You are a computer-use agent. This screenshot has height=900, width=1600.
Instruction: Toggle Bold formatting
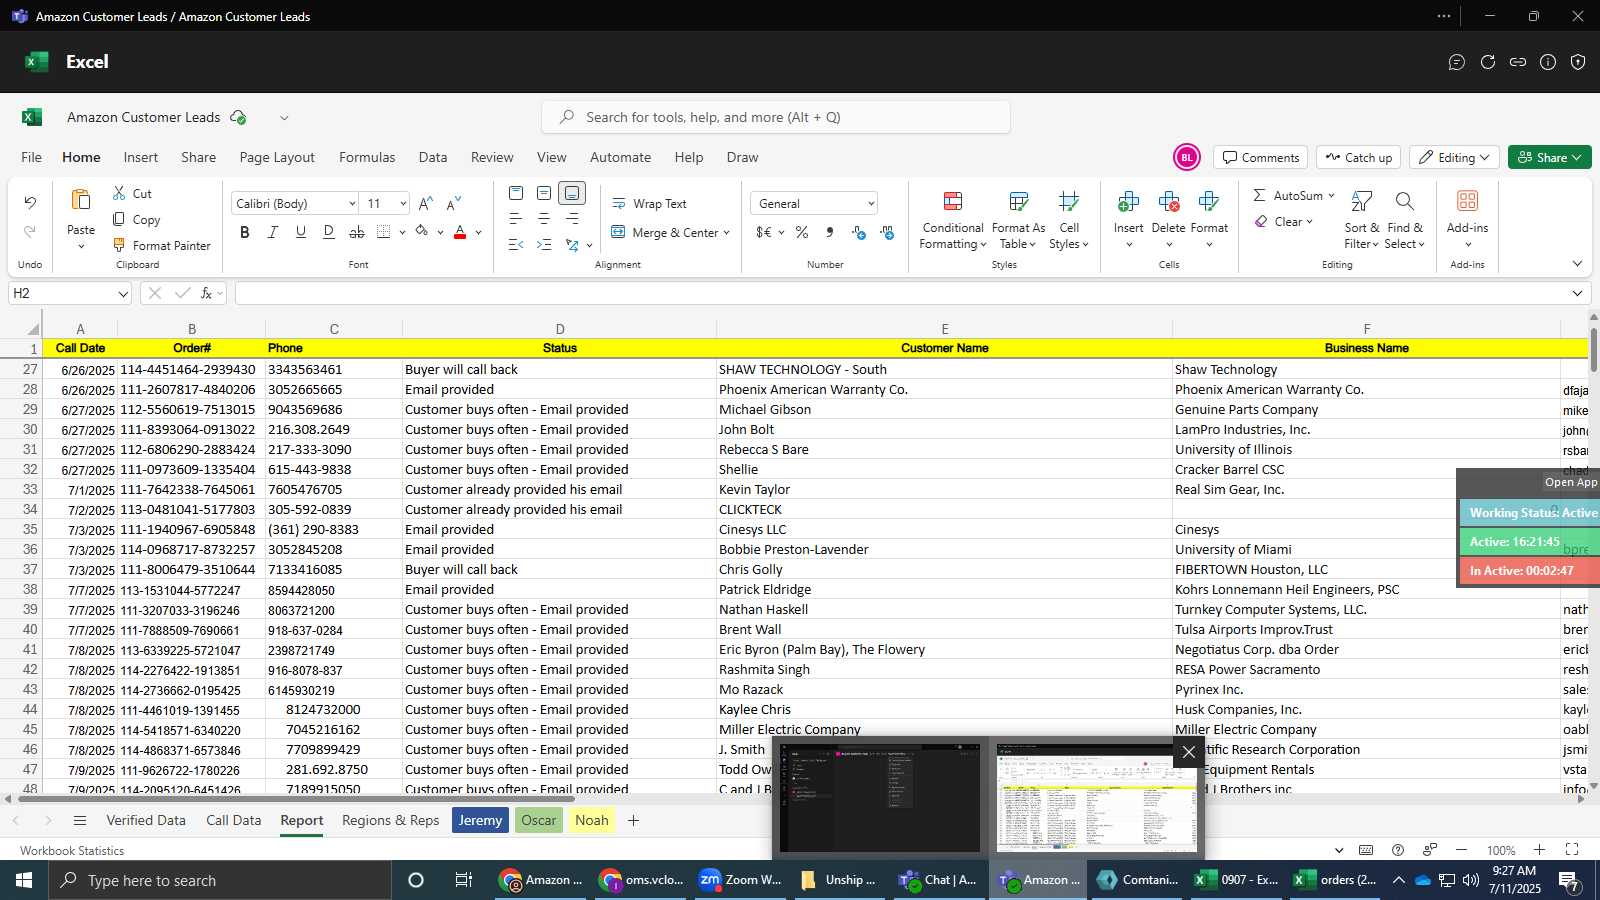[245, 232]
